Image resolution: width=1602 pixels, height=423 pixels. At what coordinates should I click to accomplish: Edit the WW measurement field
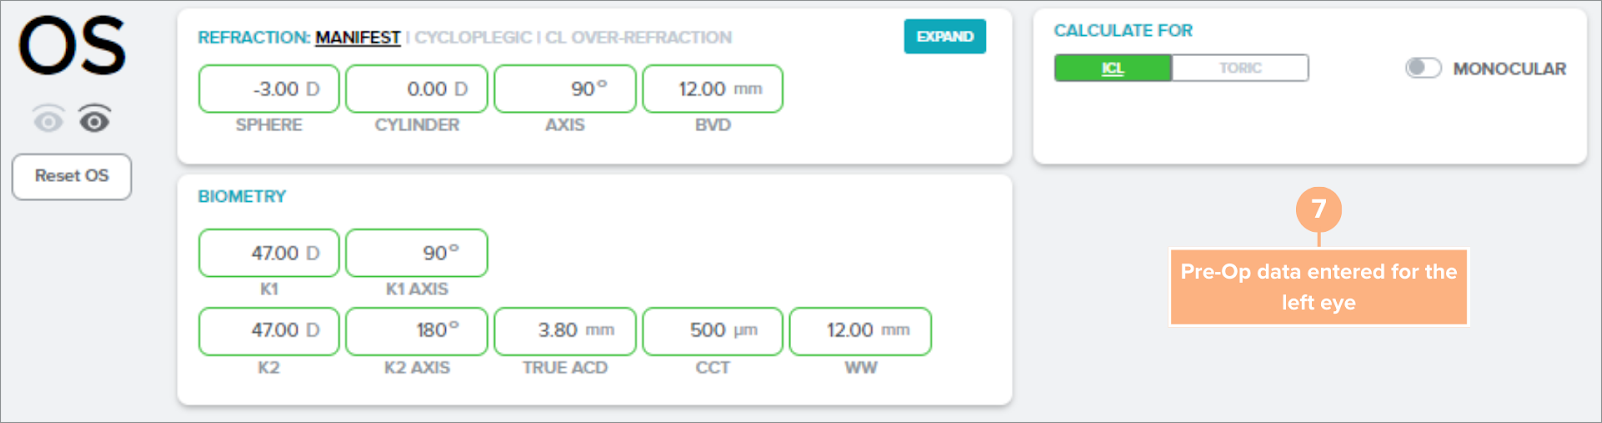[x=860, y=331]
